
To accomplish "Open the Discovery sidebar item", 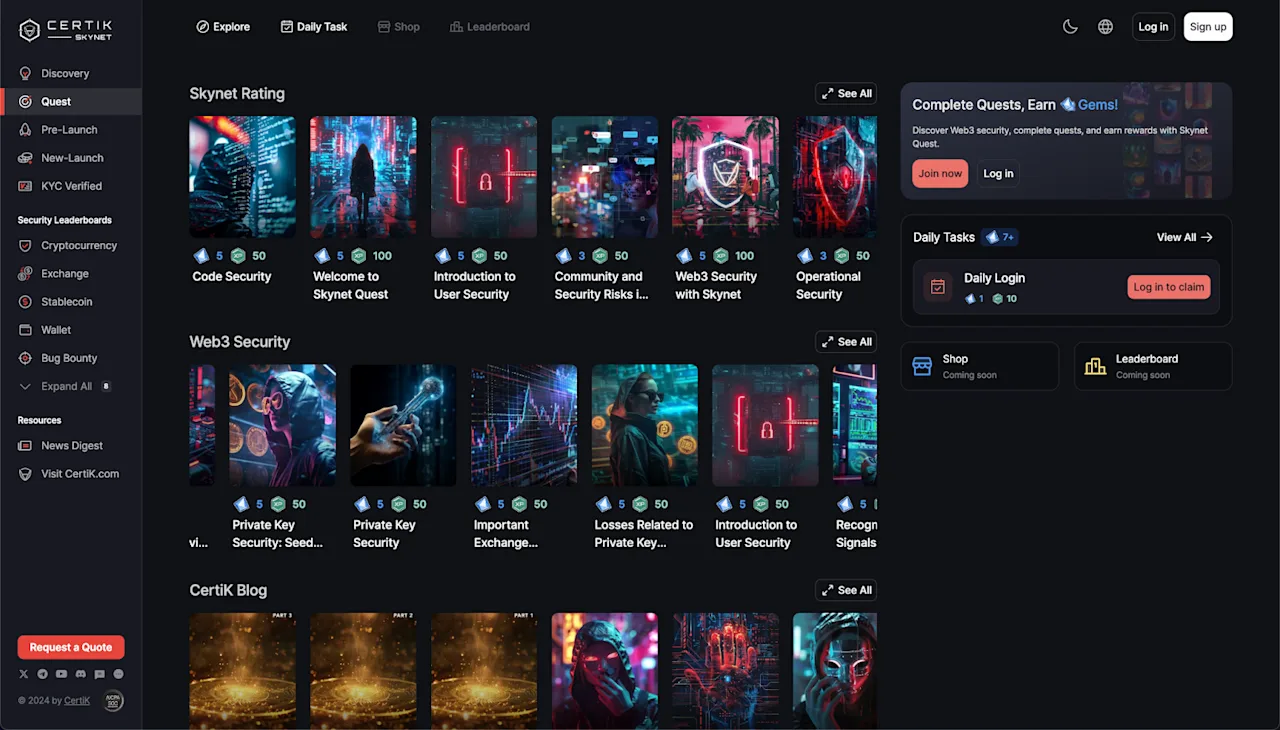I will (71, 74).
